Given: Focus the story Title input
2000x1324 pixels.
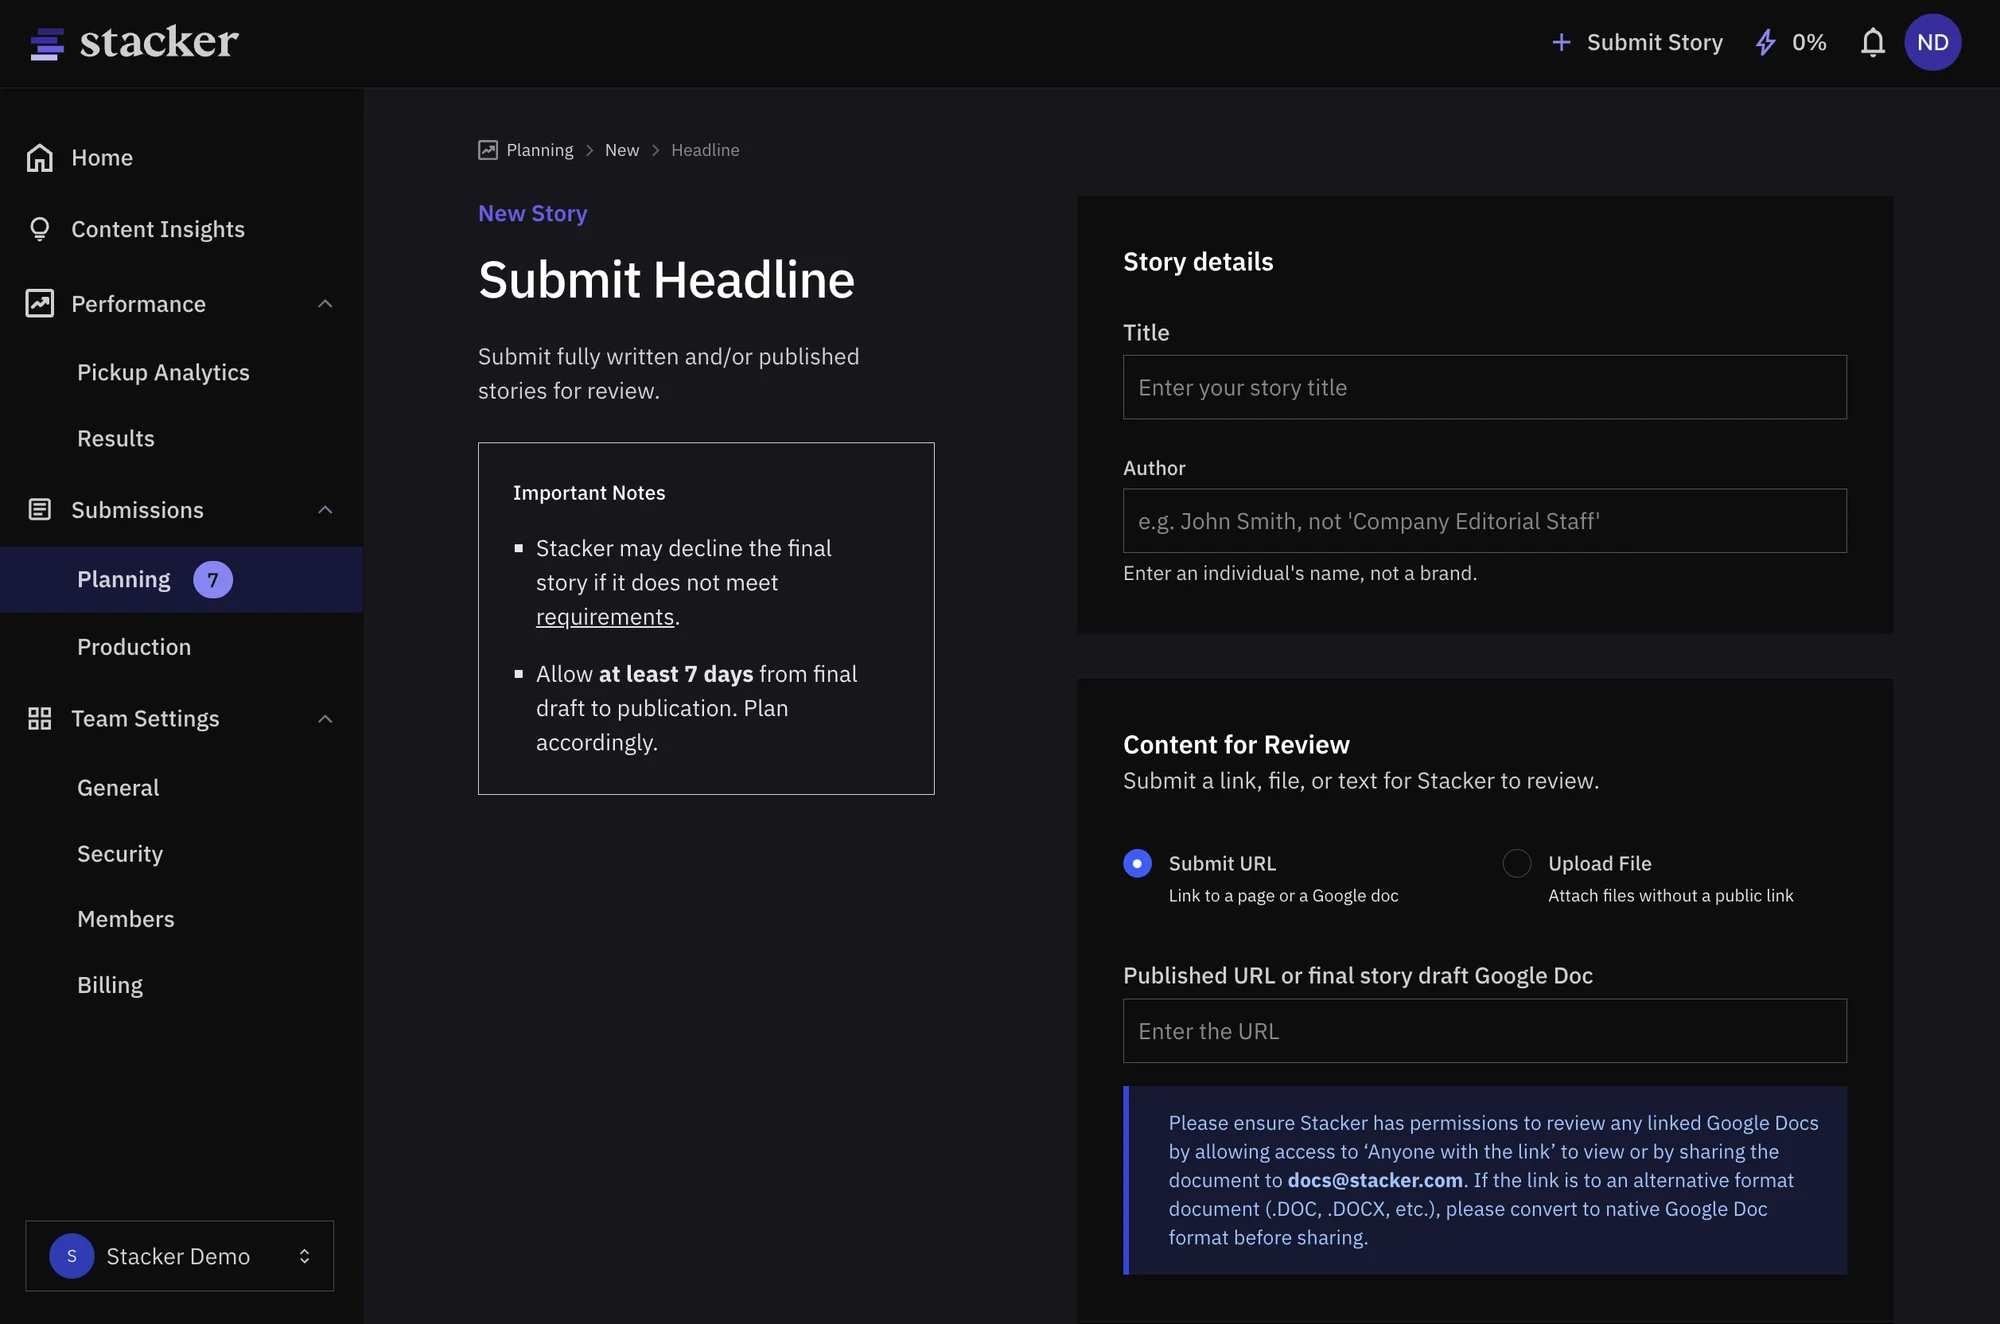Looking at the screenshot, I should pyautogui.click(x=1484, y=387).
